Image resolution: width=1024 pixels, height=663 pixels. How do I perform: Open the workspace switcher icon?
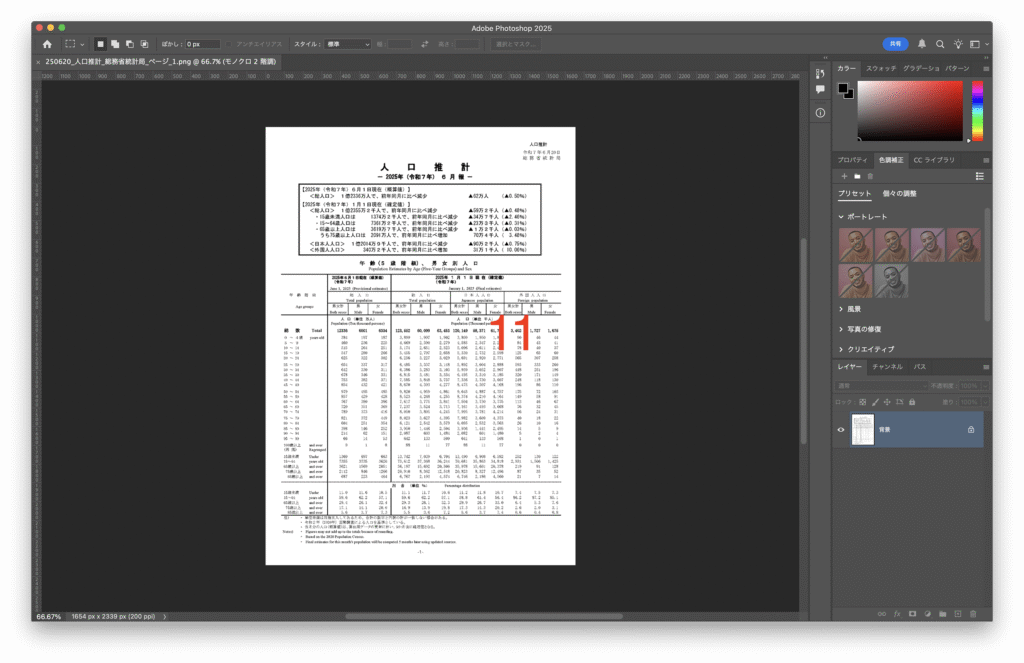coord(975,44)
